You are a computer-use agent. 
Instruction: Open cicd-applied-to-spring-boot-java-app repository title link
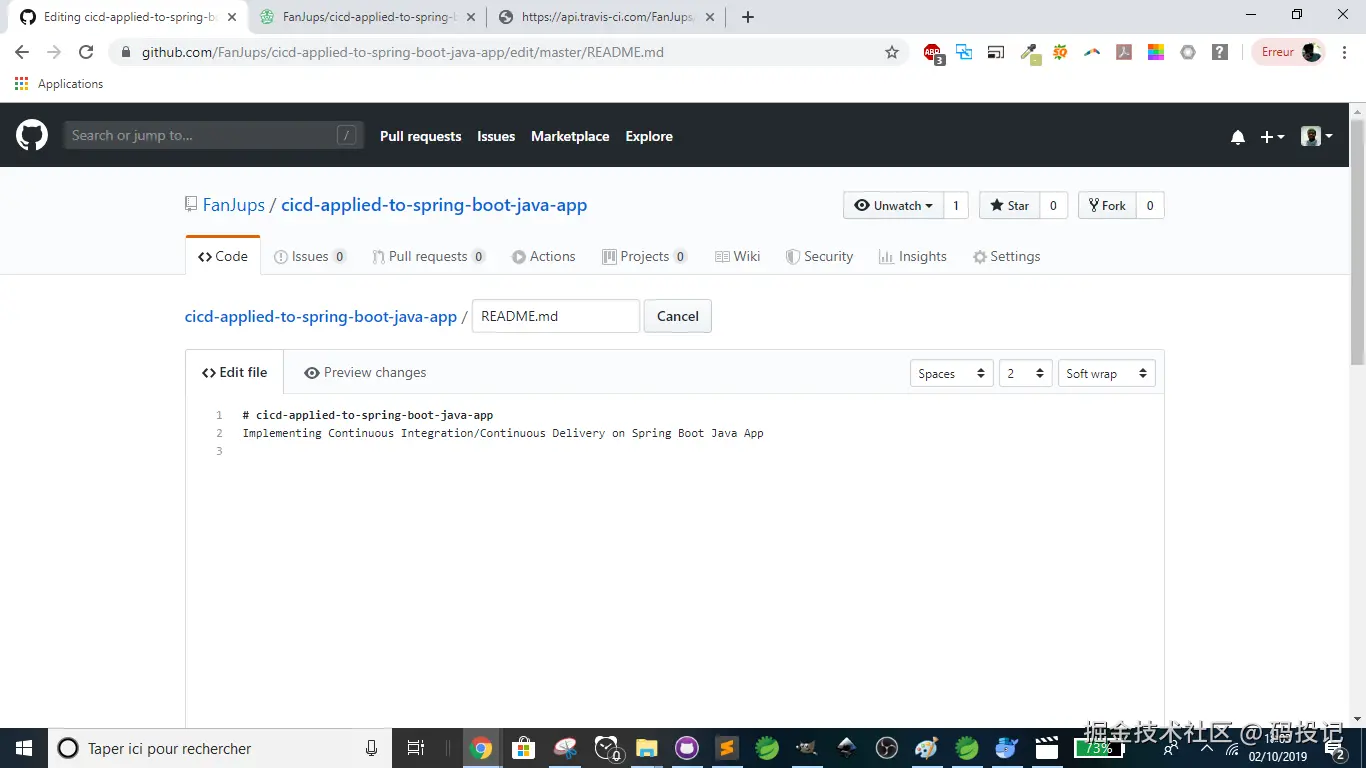(434, 205)
